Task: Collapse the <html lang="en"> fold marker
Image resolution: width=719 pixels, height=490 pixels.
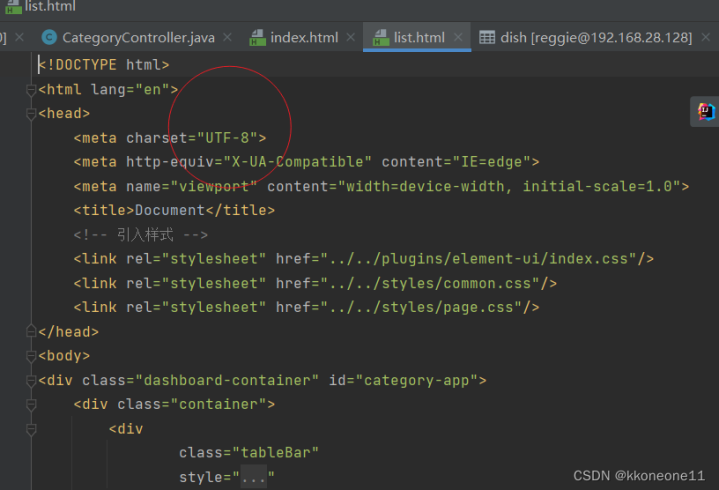Action: 31,90
